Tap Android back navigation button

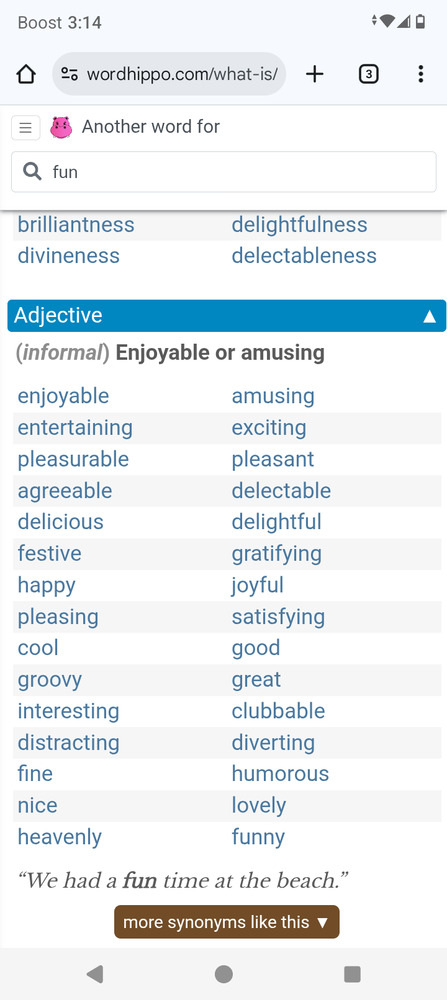(95, 974)
